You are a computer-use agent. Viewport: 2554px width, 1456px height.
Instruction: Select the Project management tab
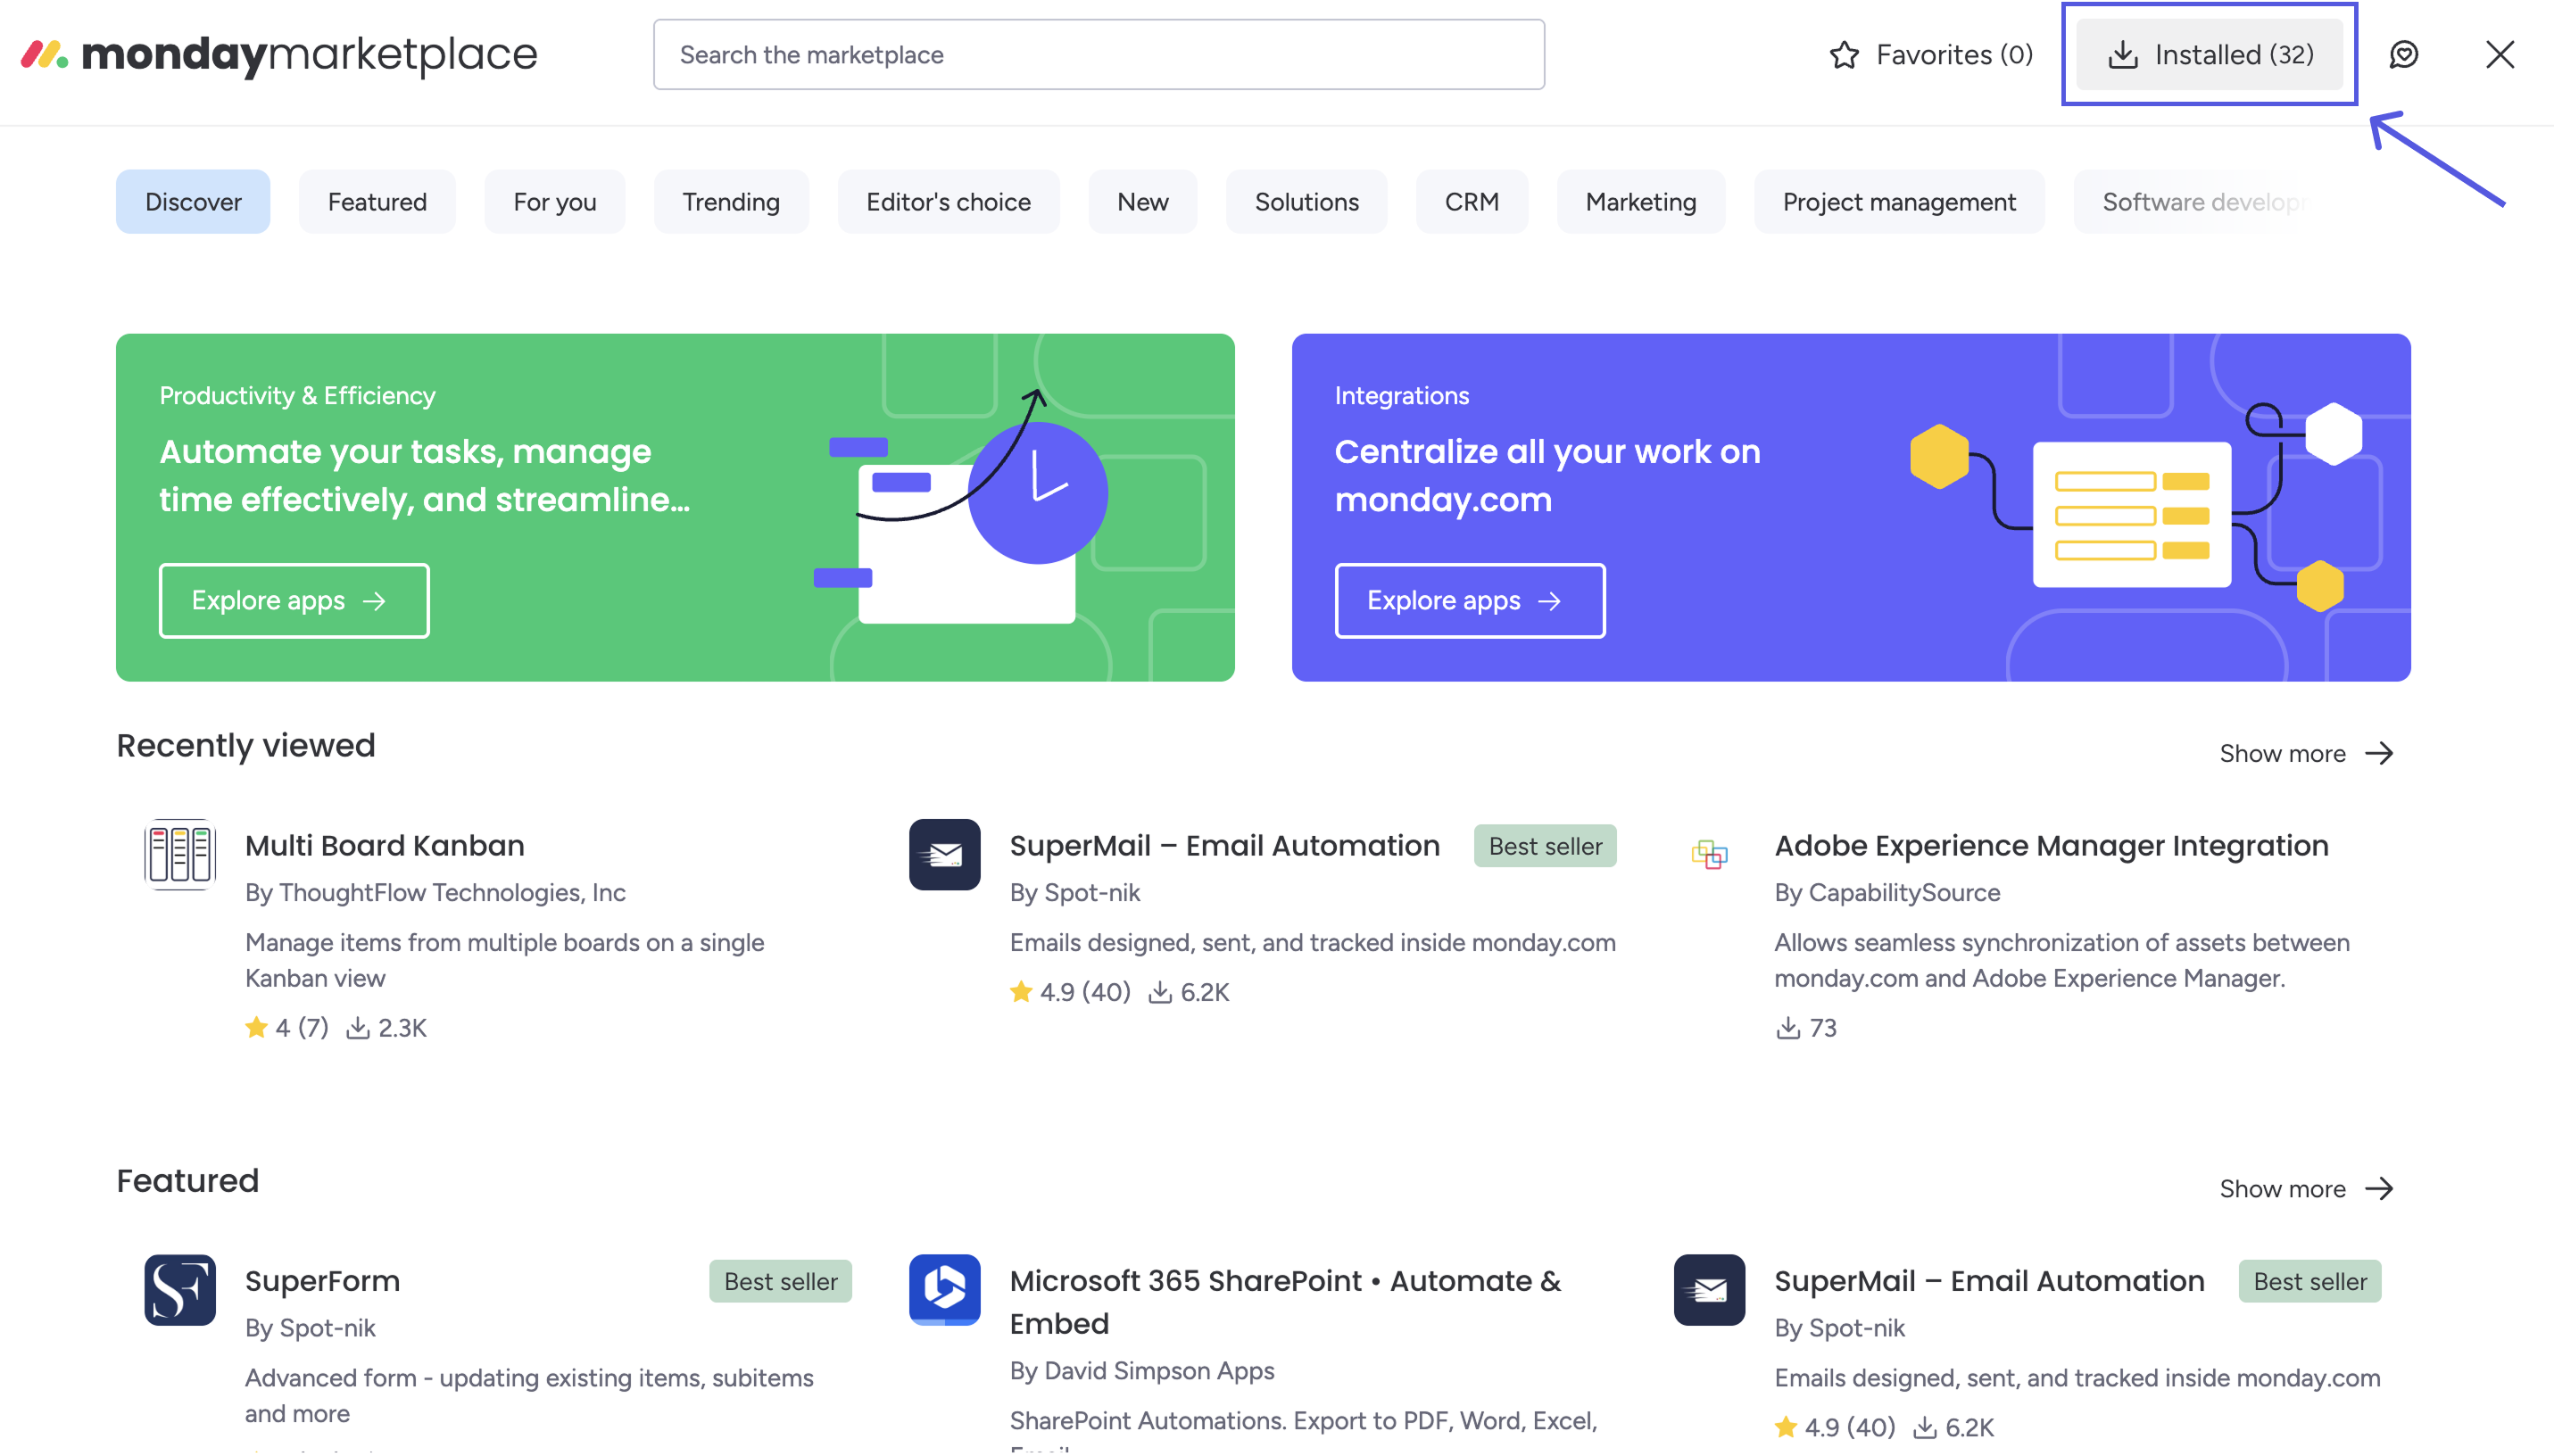[x=1898, y=201]
